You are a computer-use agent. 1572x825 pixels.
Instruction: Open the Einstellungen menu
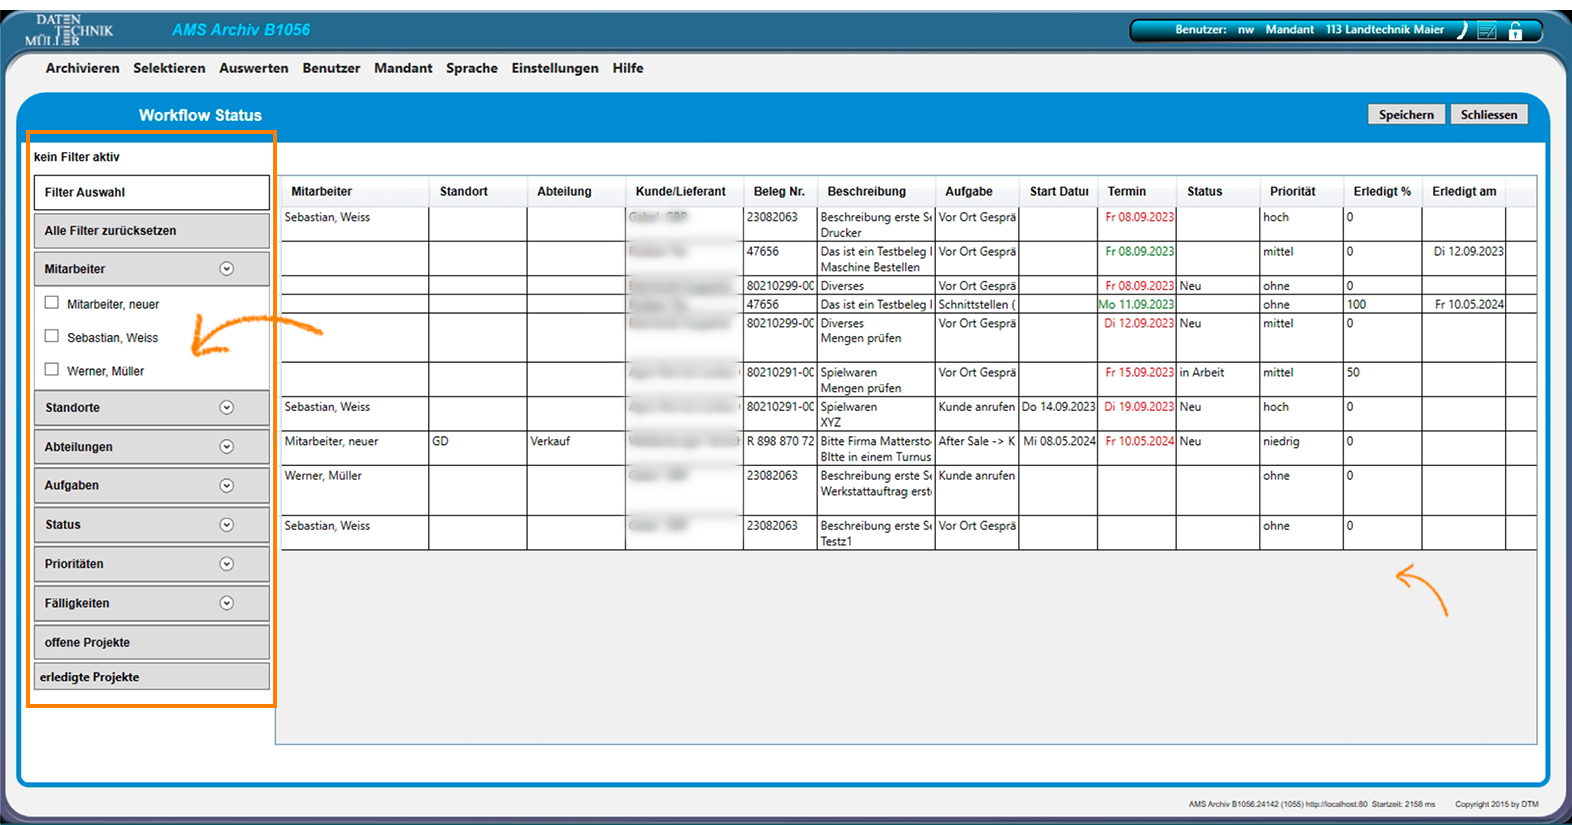(x=554, y=68)
